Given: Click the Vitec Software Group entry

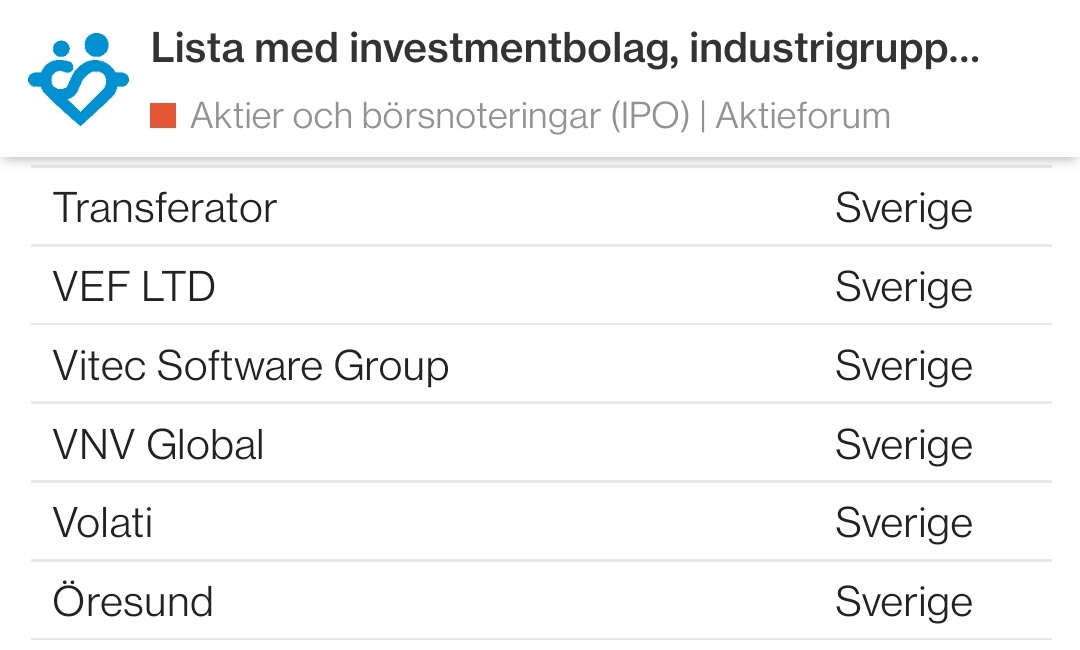Looking at the screenshot, I should (x=251, y=366).
